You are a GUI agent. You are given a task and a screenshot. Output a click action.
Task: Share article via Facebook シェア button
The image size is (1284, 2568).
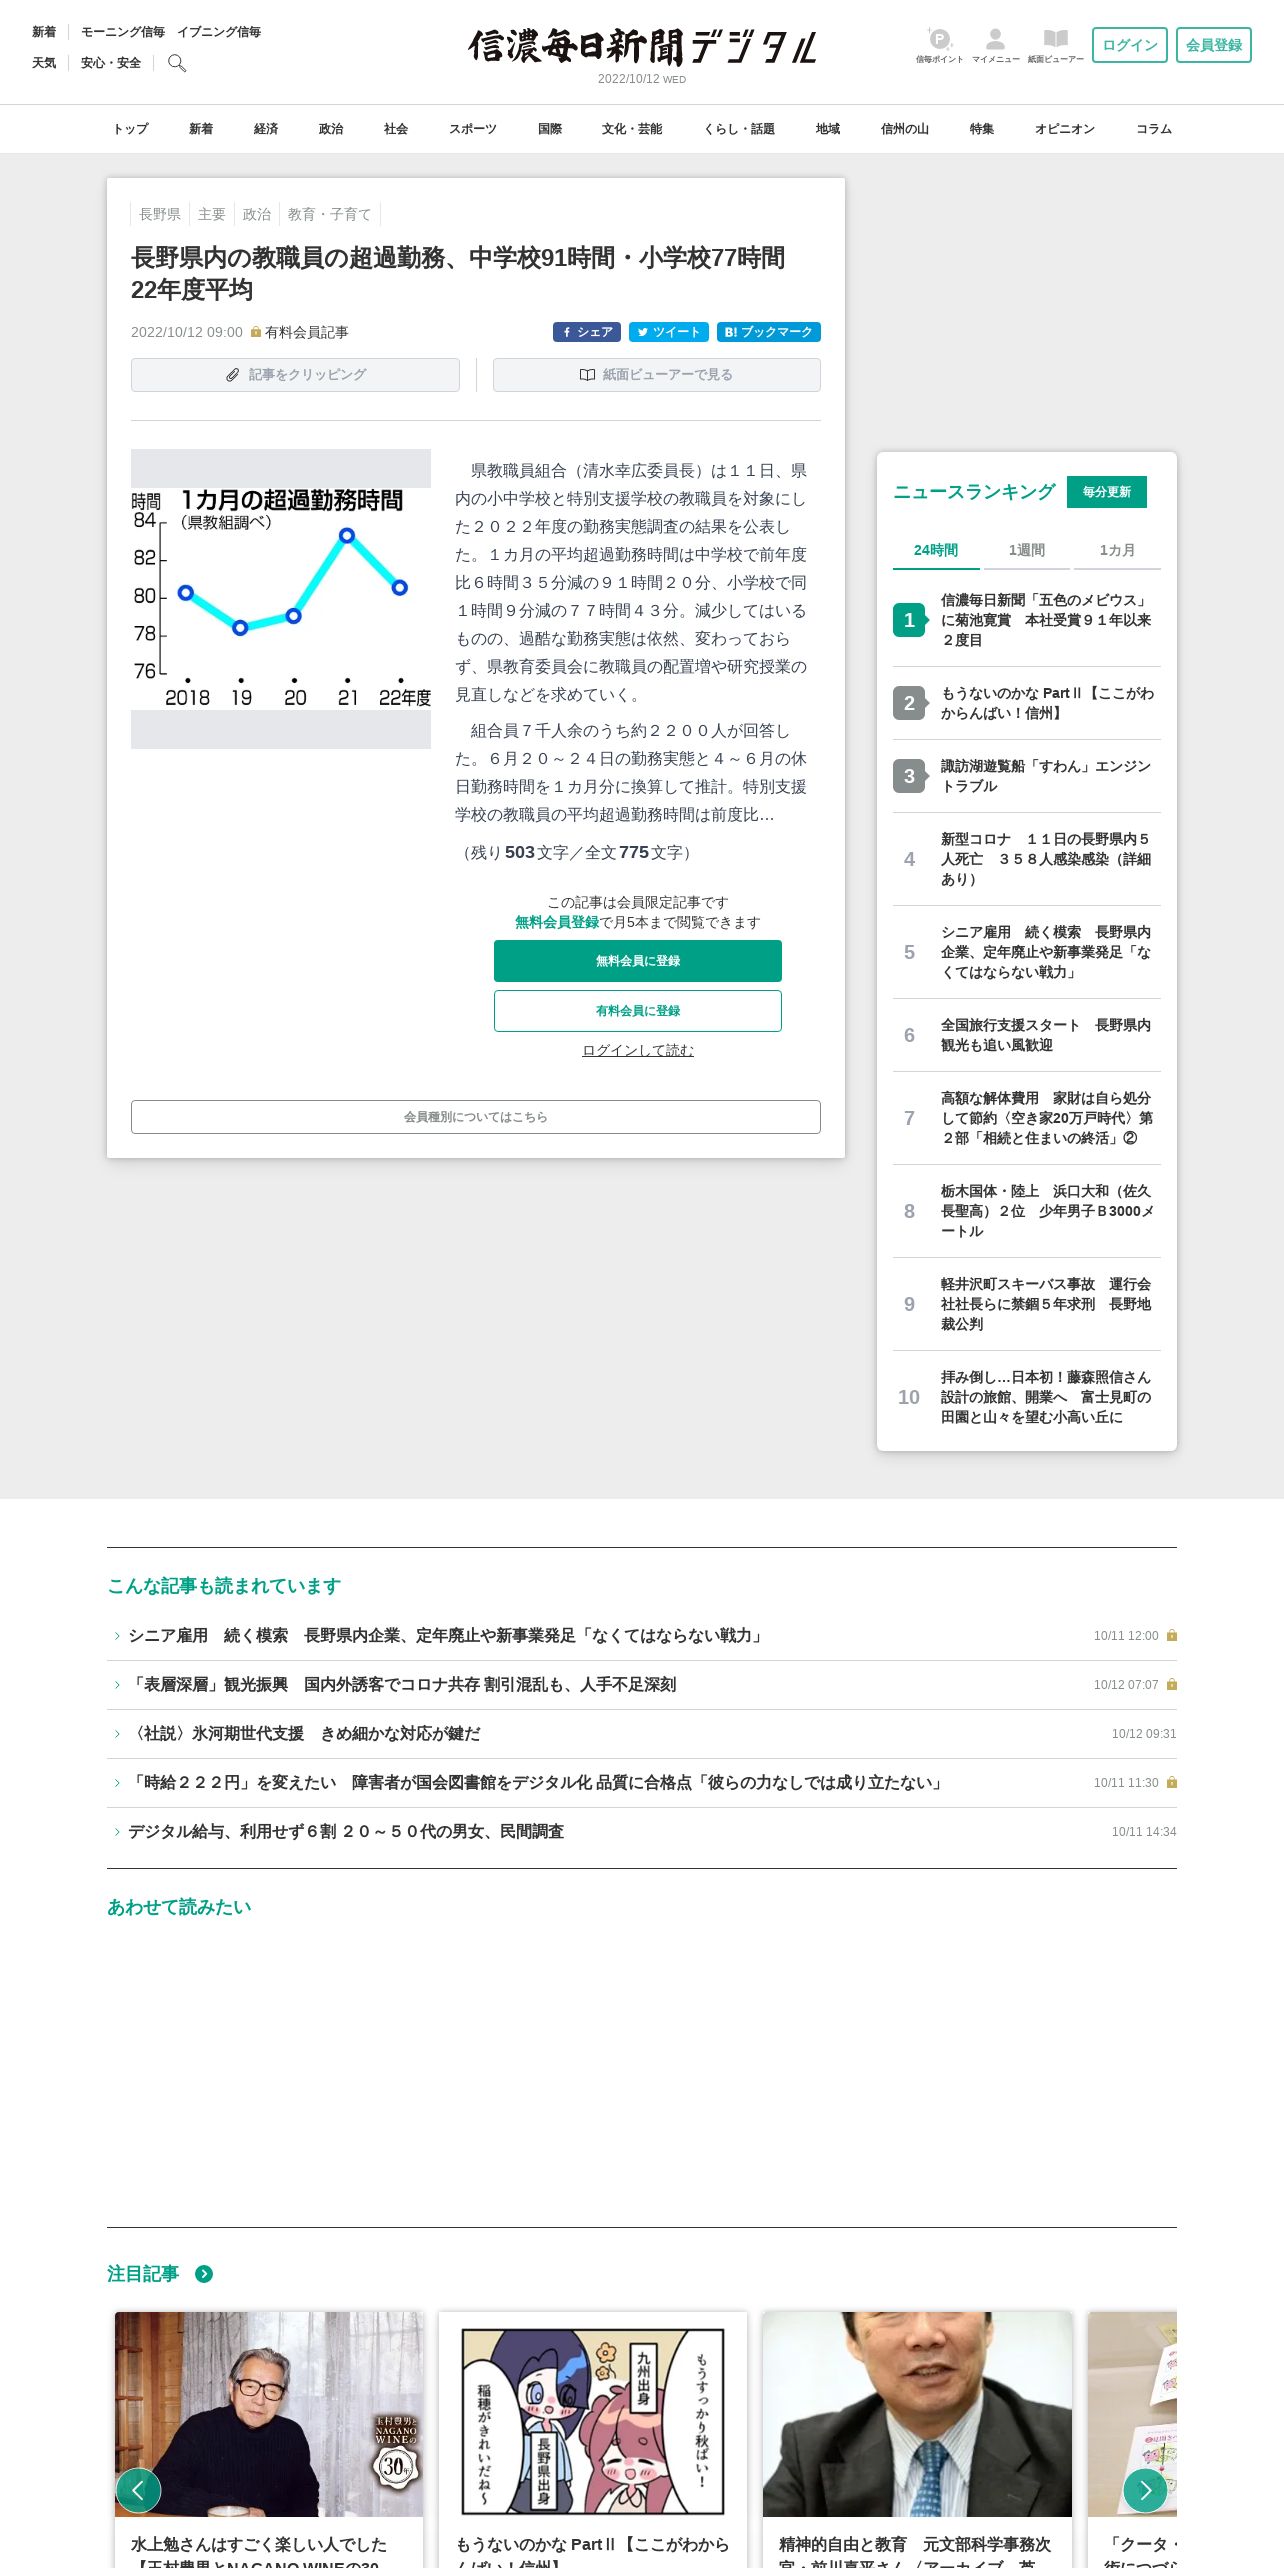click(x=587, y=332)
